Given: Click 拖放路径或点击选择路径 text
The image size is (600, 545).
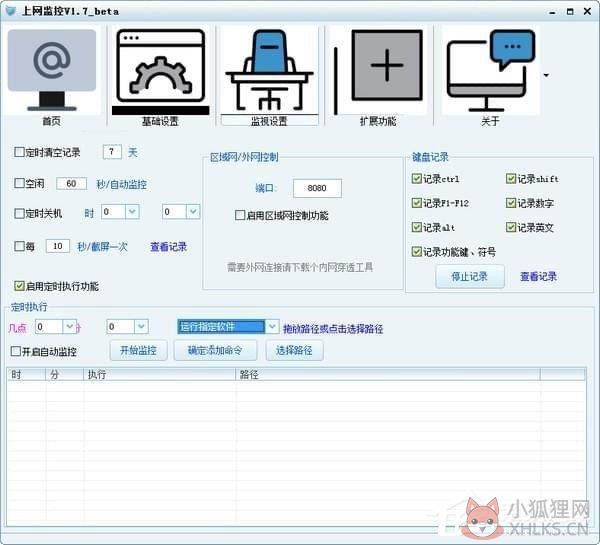Looking at the screenshot, I should coord(333,329).
